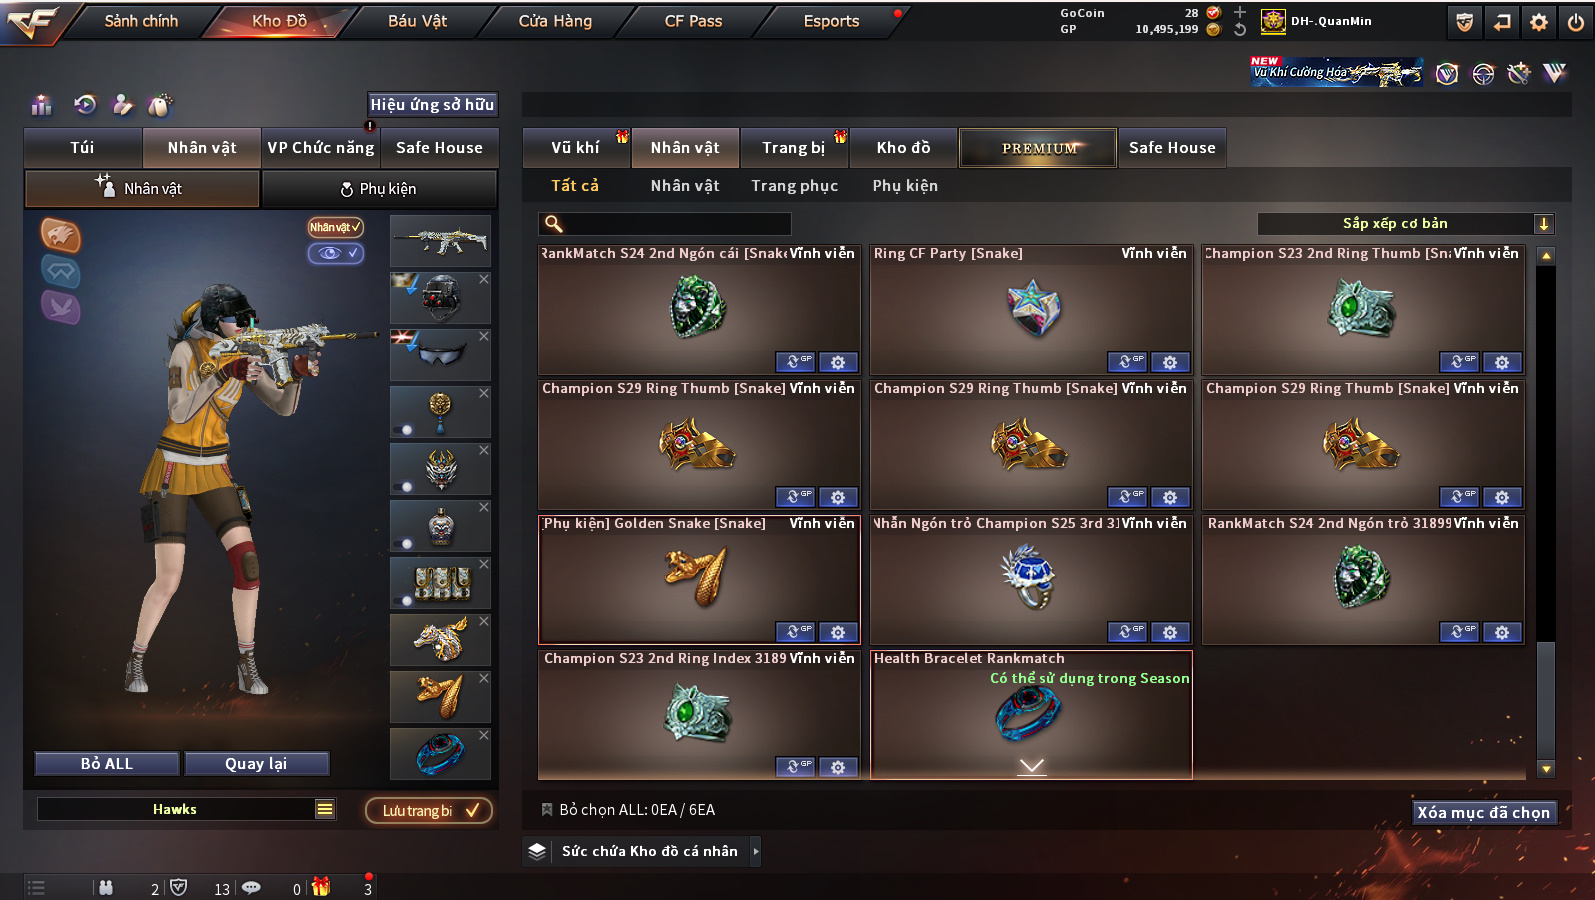Open the power exit icon
The width and height of the screenshot is (1595, 900).
pyautogui.click(x=1576, y=22)
